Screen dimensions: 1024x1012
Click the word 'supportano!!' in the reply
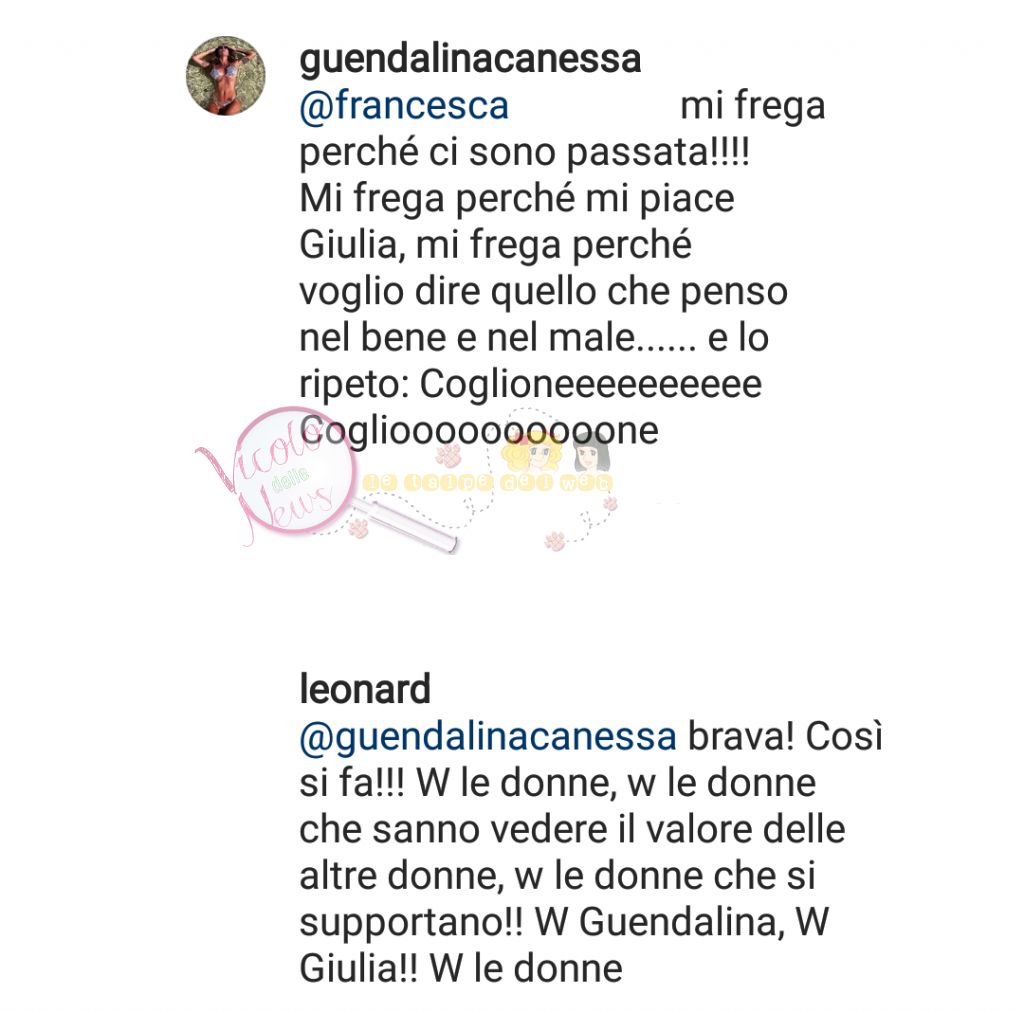pos(411,923)
